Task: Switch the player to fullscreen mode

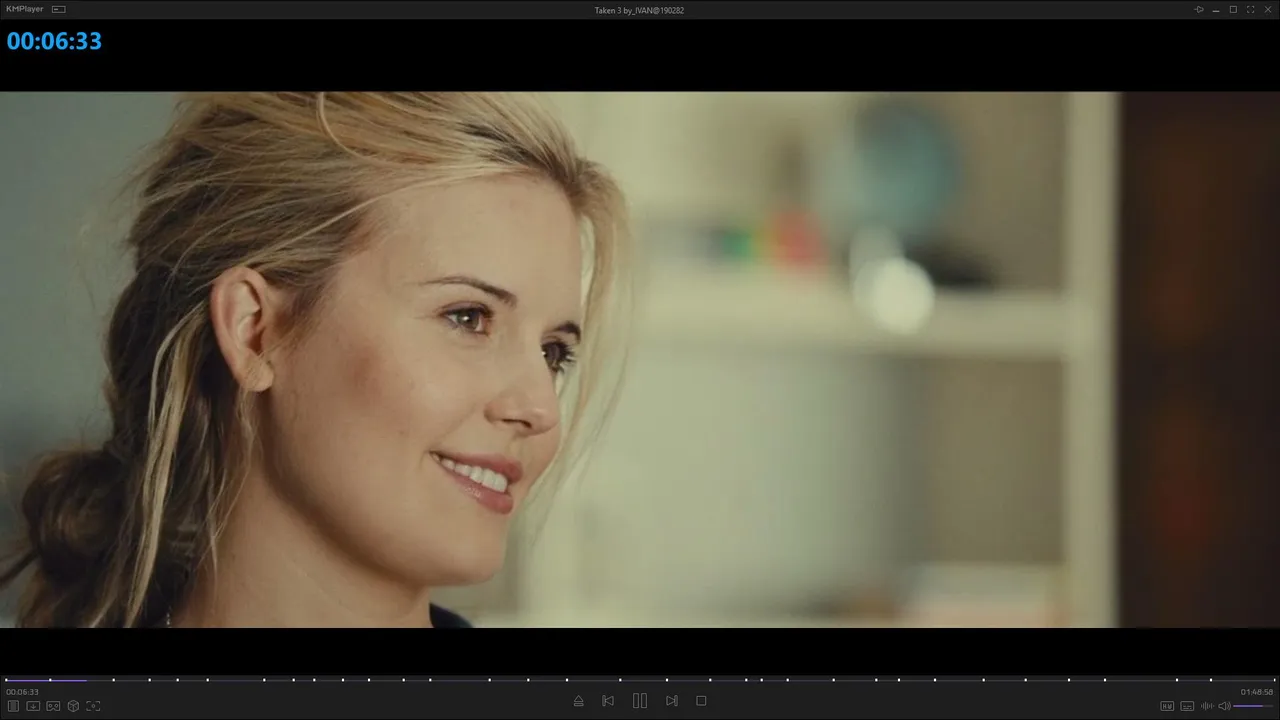Action: pyautogui.click(x=1250, y=9)
